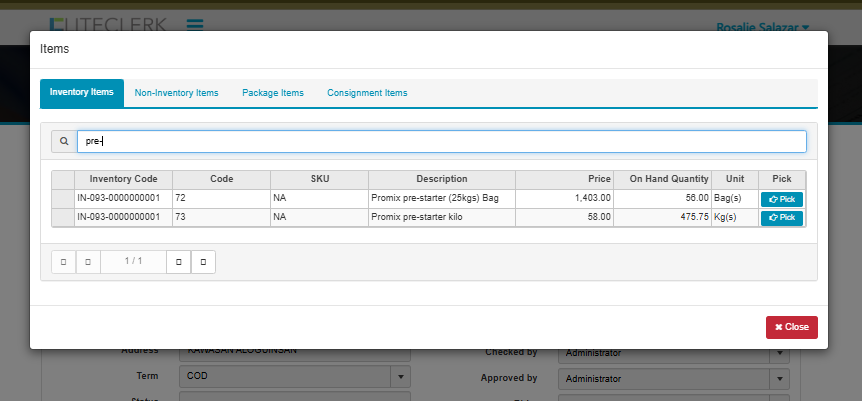The height and width of the screenshot is (401, 862).
Task: Click price cell 1,403.00
Action: 565,199
